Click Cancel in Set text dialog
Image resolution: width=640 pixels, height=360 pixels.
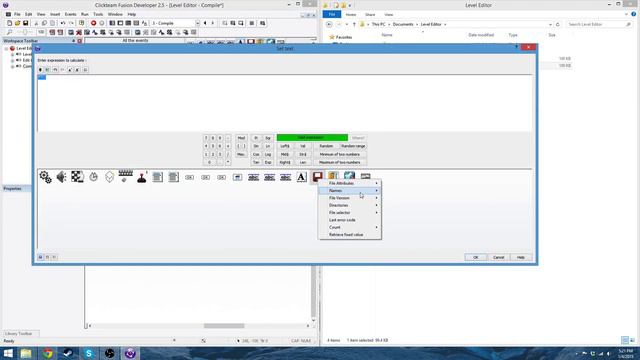pos(498,257)
